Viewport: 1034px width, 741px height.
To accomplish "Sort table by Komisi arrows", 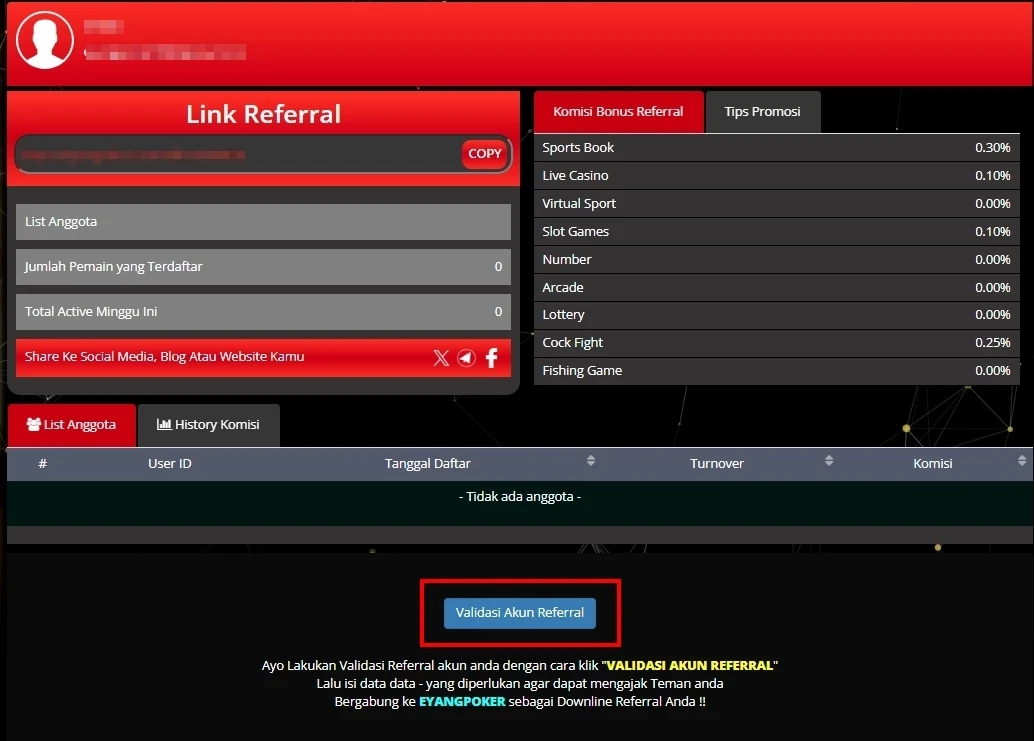I will 1021,461.
